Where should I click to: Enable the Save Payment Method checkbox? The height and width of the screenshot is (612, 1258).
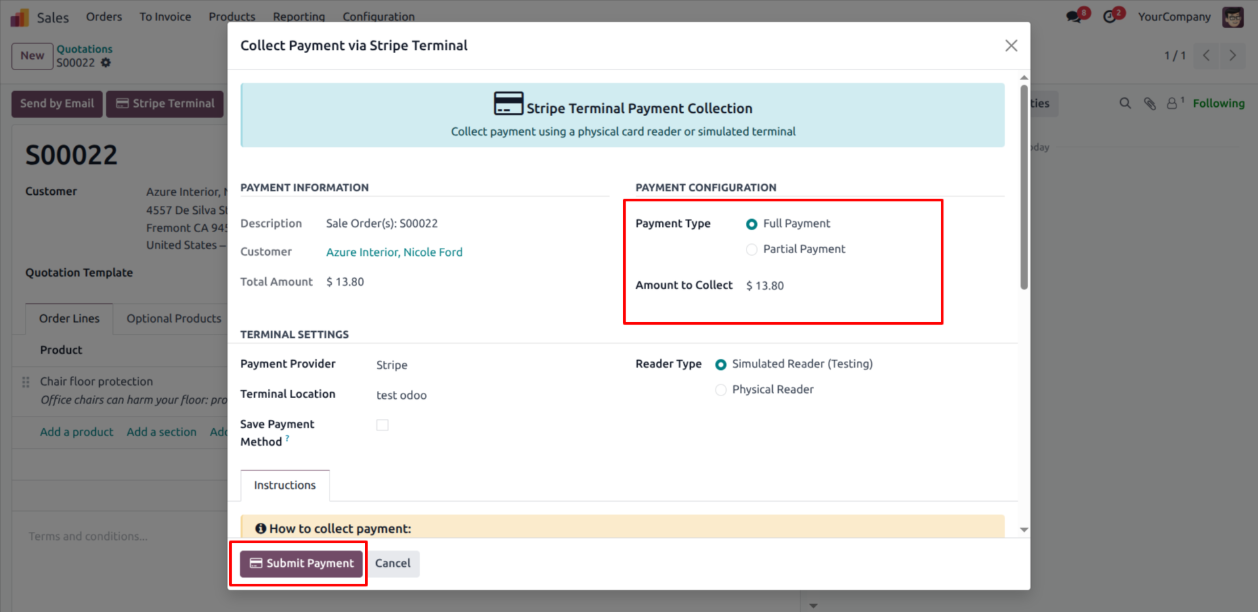click(382, 425)
